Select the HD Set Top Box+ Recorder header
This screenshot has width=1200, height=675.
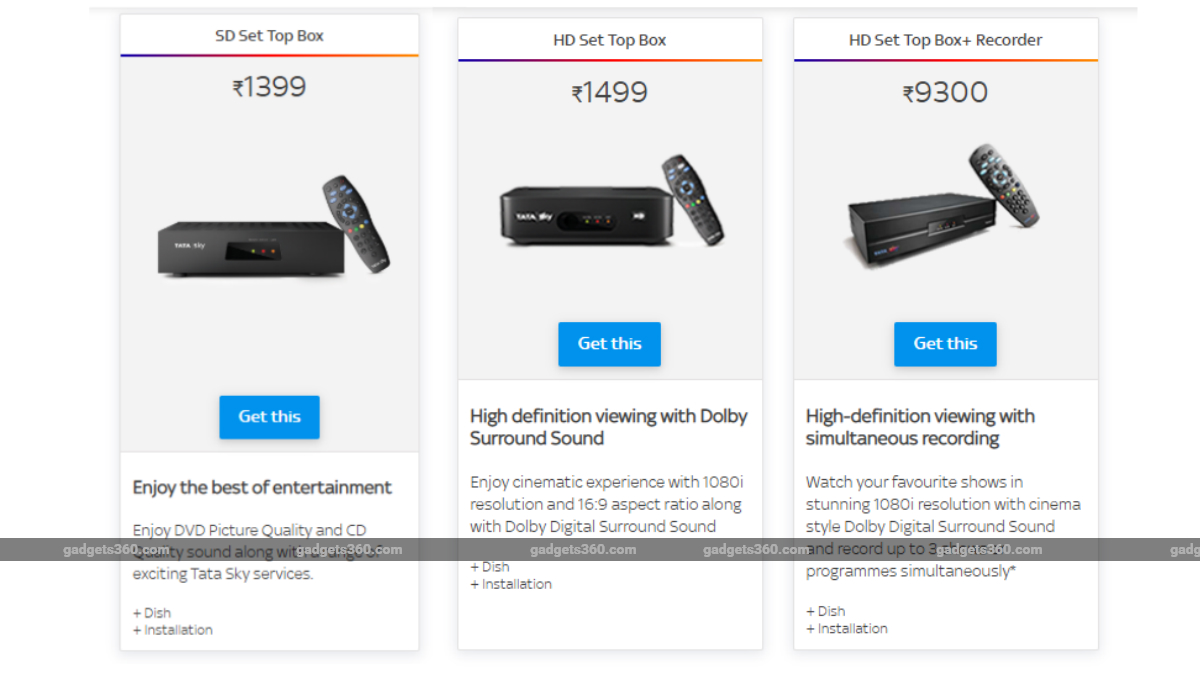945,39
